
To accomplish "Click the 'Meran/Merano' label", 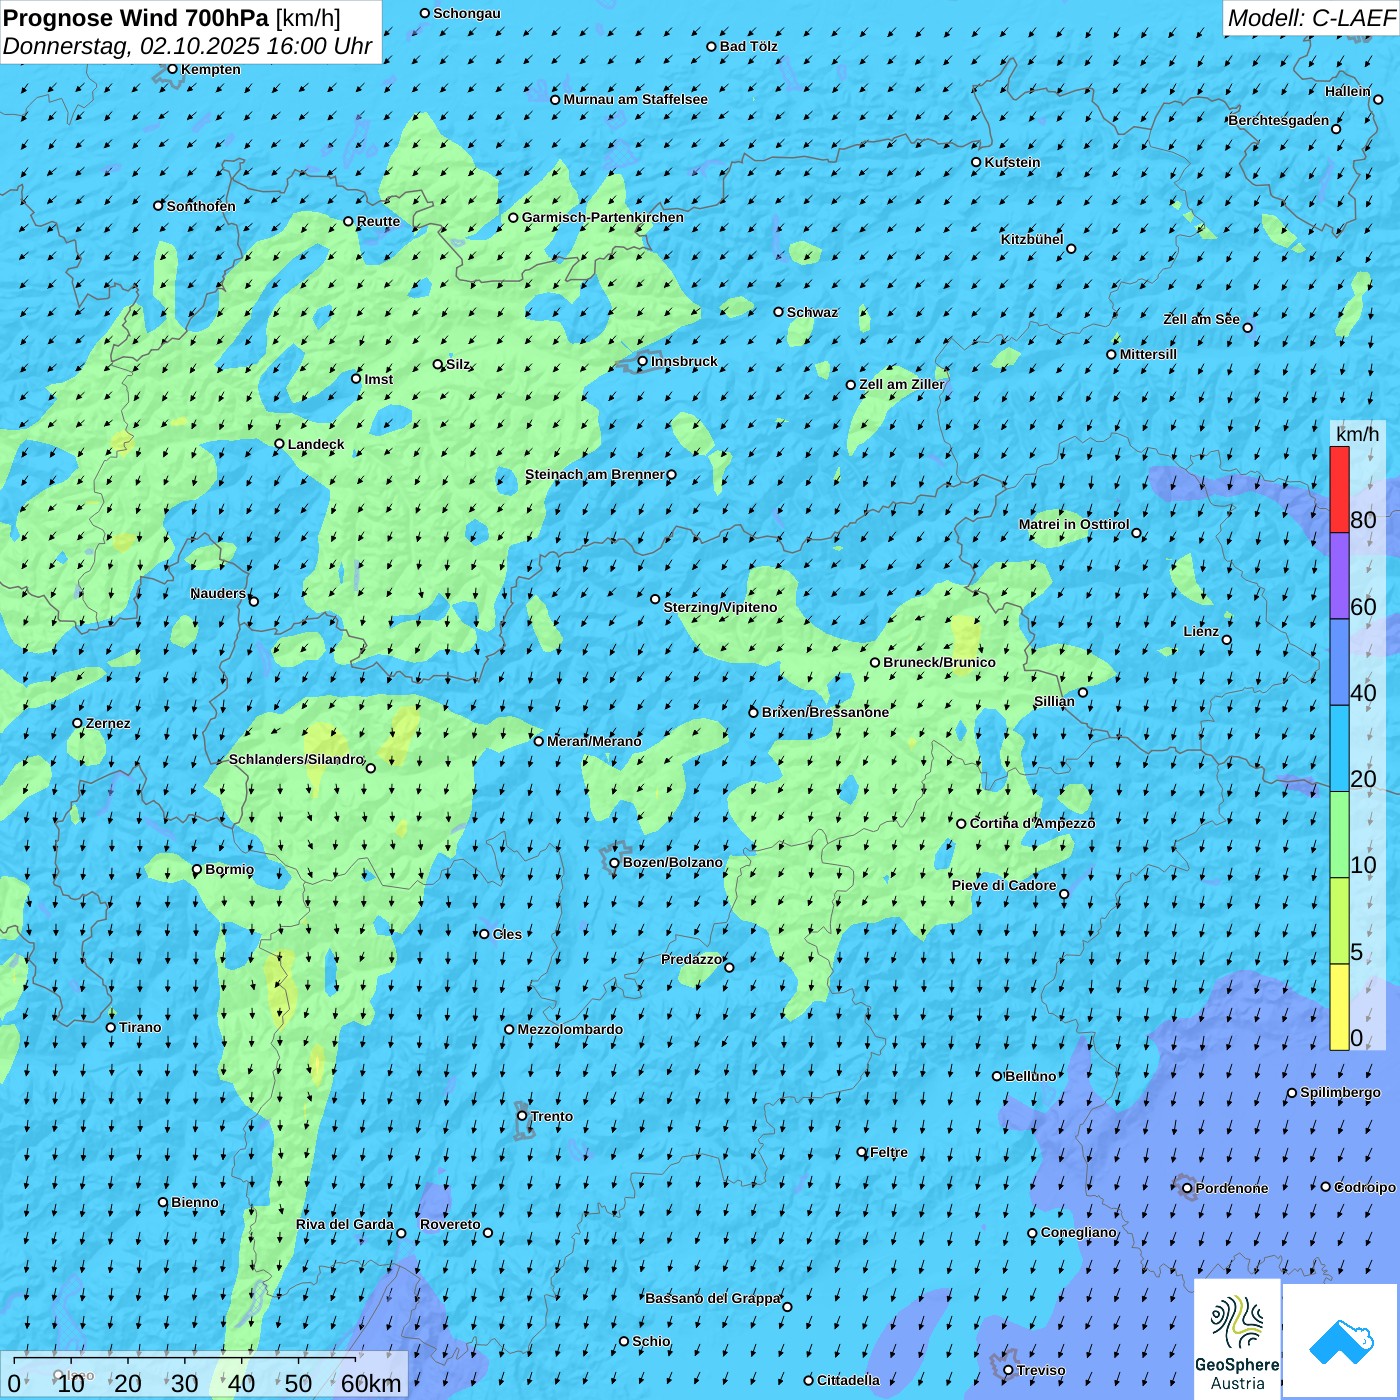I will pyautogui.click(x=594, y=741).
